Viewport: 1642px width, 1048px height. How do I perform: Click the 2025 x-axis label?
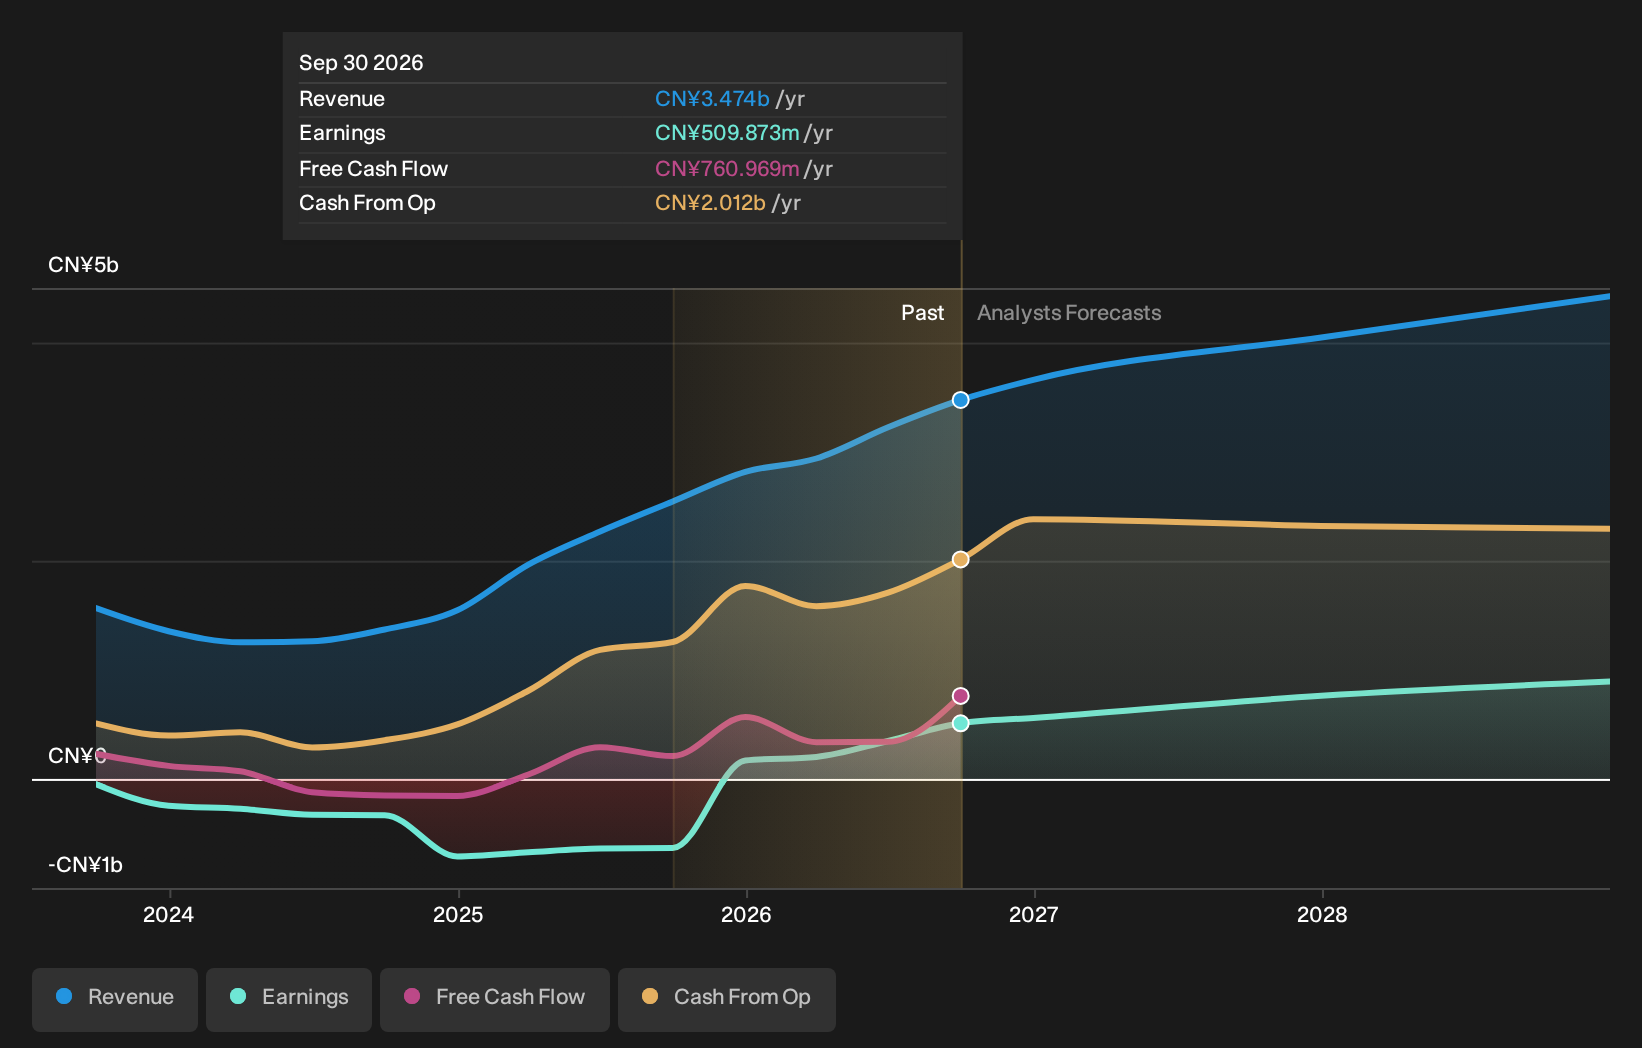point(458,915)
